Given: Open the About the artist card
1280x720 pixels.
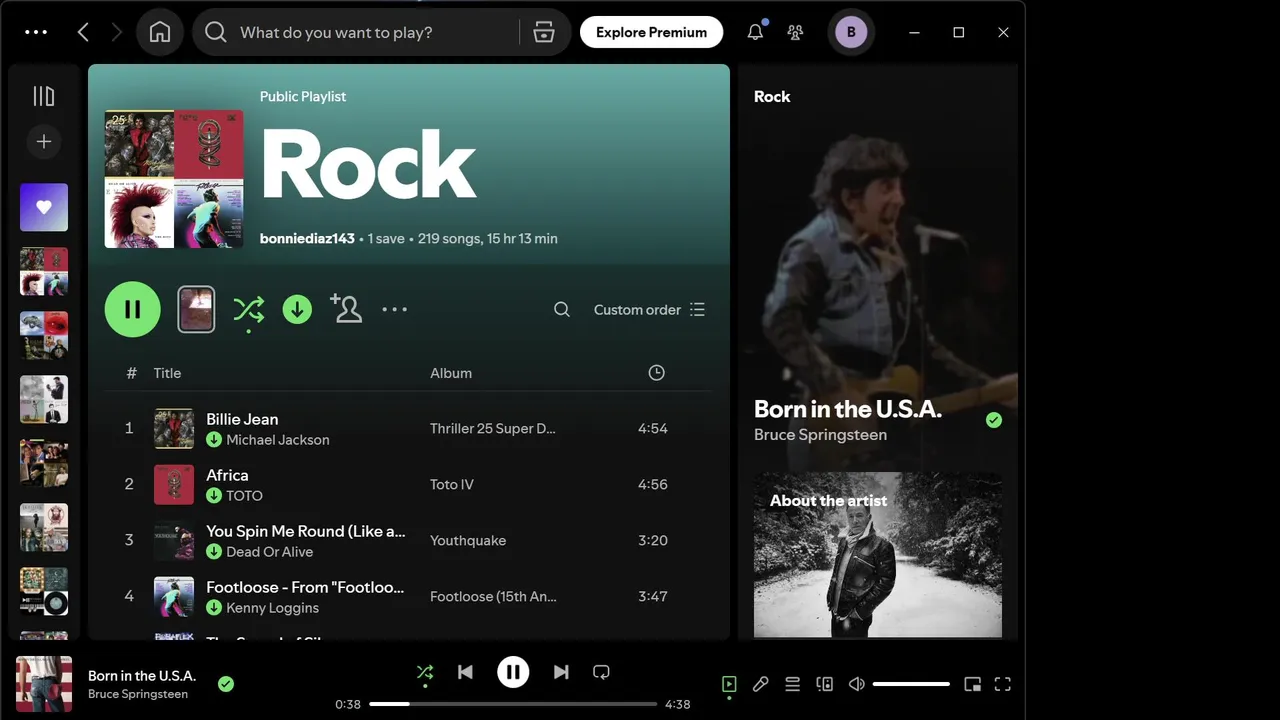Looking at the screenshot, I should coord(878,555).
